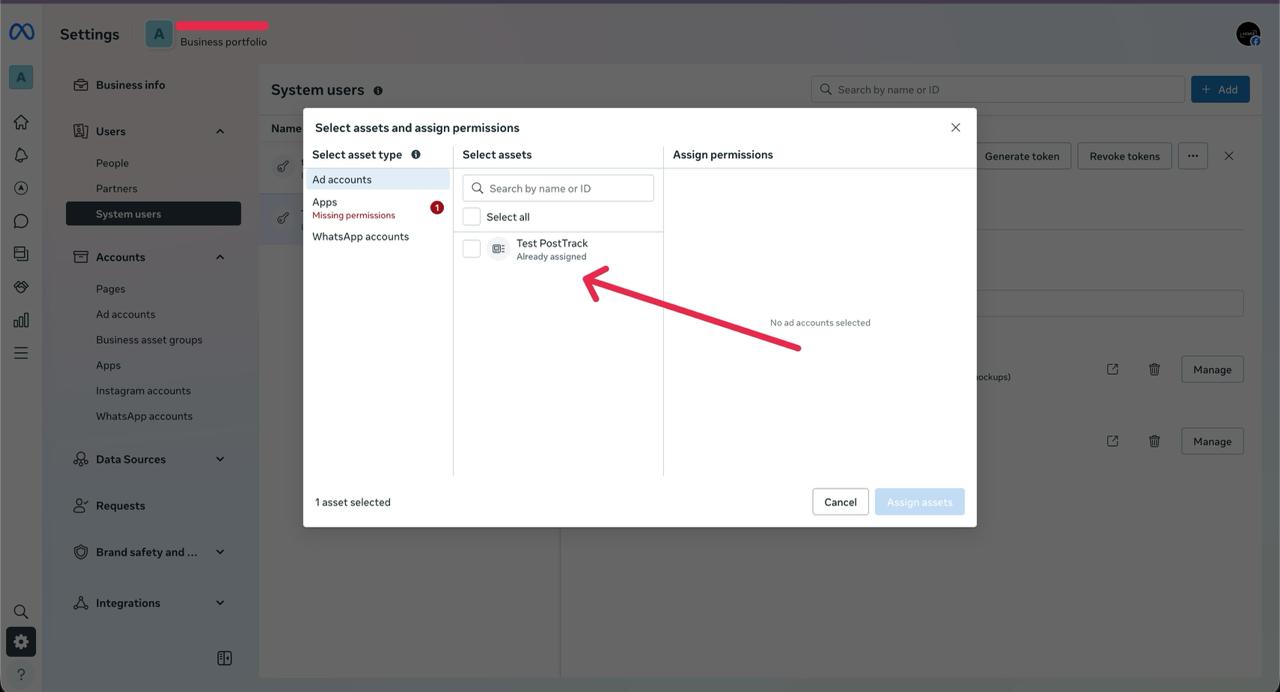Open search from the left rail magnifier icon
This screenshot has height=692, width=1280.
pos(20,611)
